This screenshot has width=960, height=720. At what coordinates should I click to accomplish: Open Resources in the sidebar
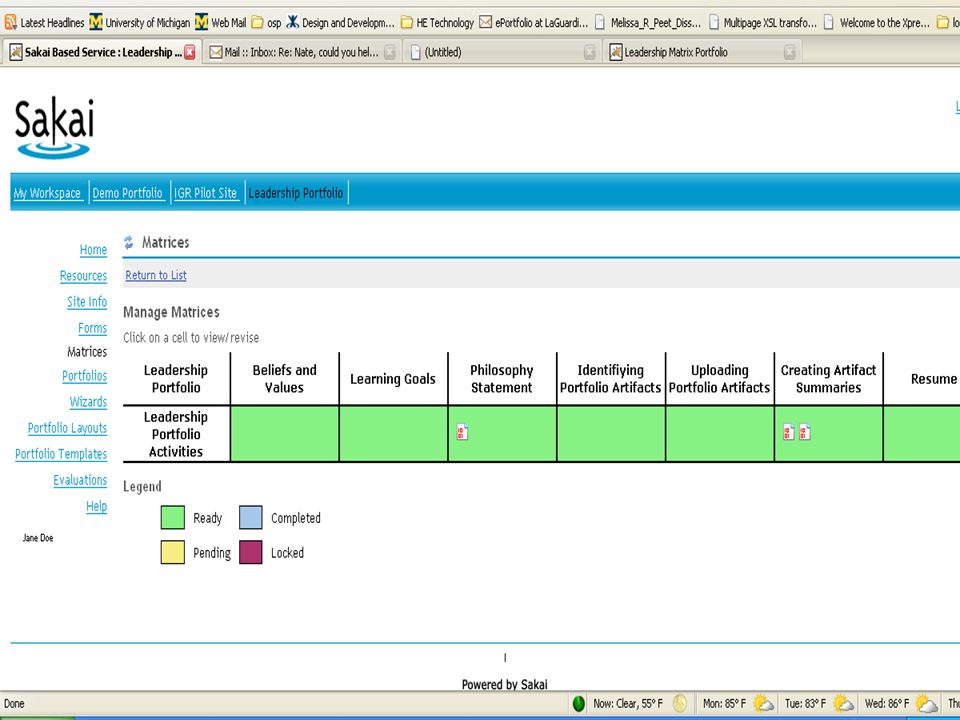83,276
